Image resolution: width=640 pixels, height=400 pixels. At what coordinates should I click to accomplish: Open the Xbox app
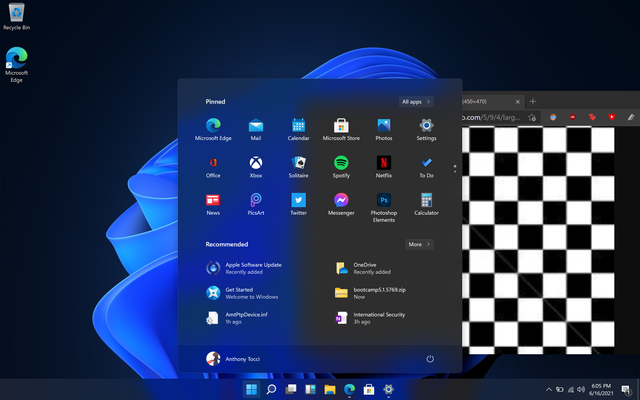pos(256,167)
